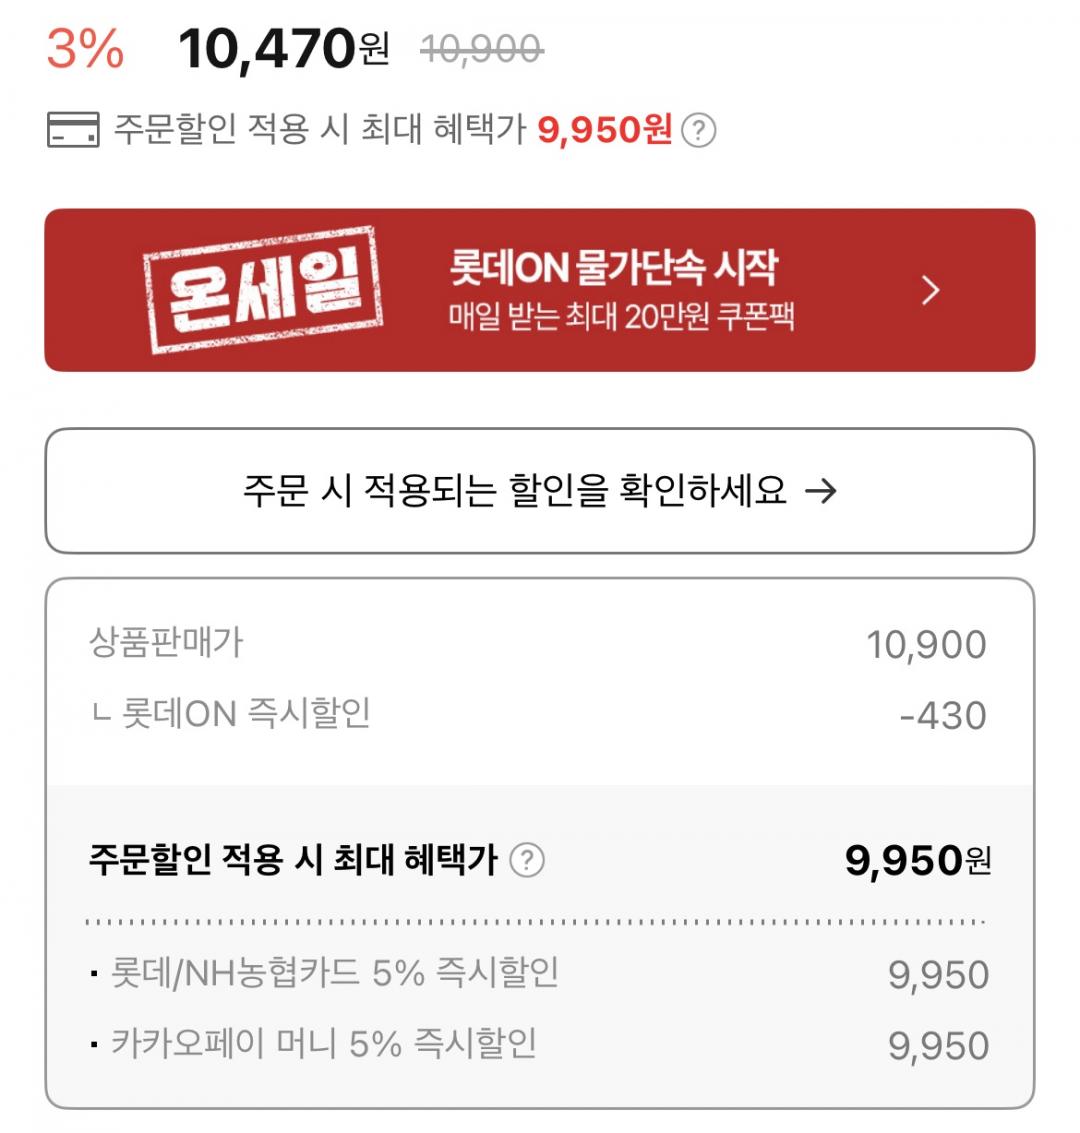
Task: Open the 롯데ON 물가단속 시작 banner title
Action: [x=613, y=267]
